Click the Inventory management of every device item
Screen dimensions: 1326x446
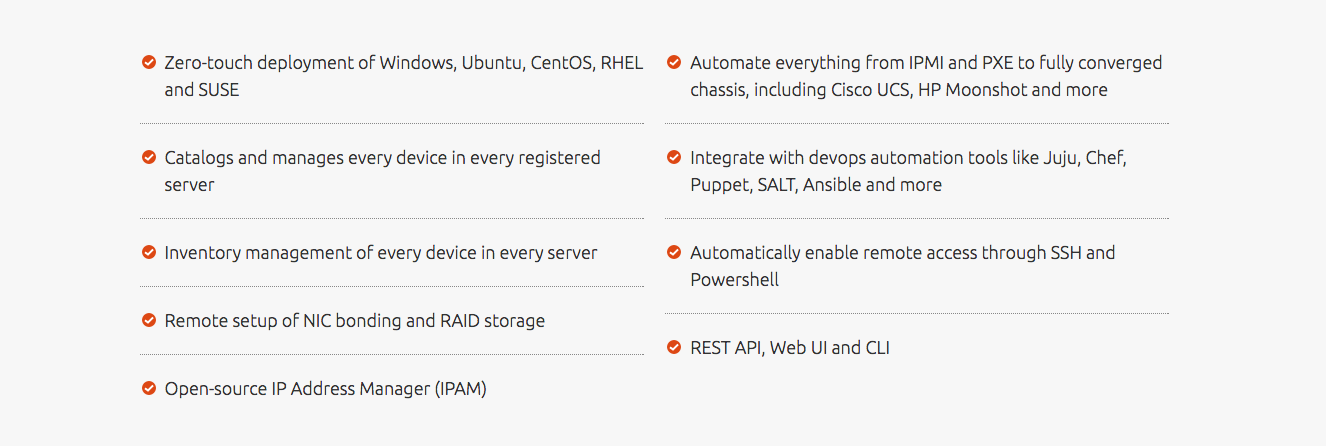pyautogui.click(x=381, y=253)
